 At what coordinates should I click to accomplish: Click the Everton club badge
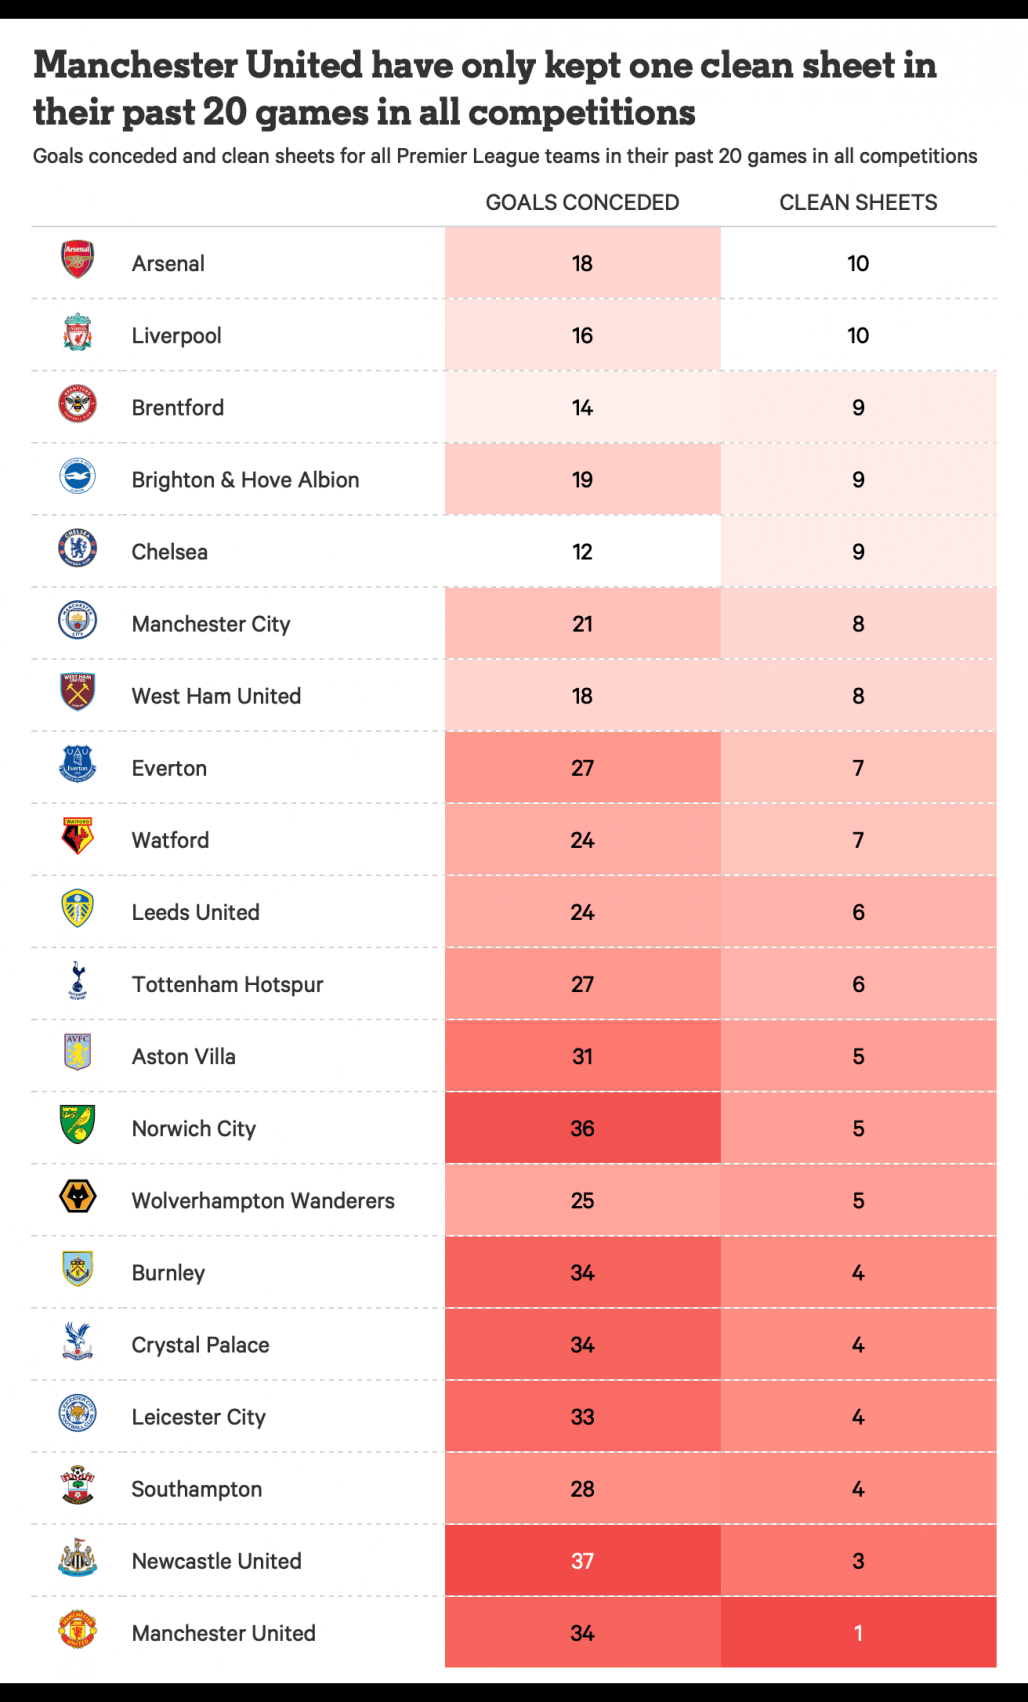click(77, 765)
